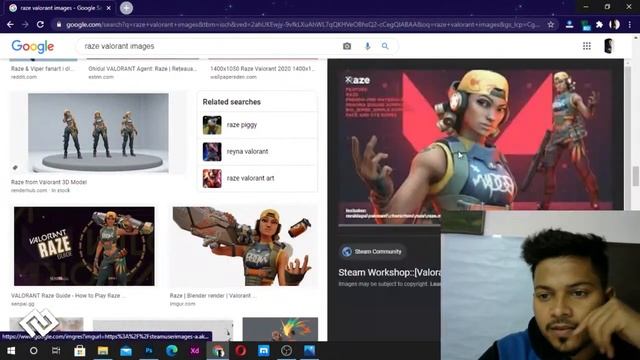Click Raze | Blender render | Valorant link
This screenshot has height=360, width=640.
pos(213,296)
